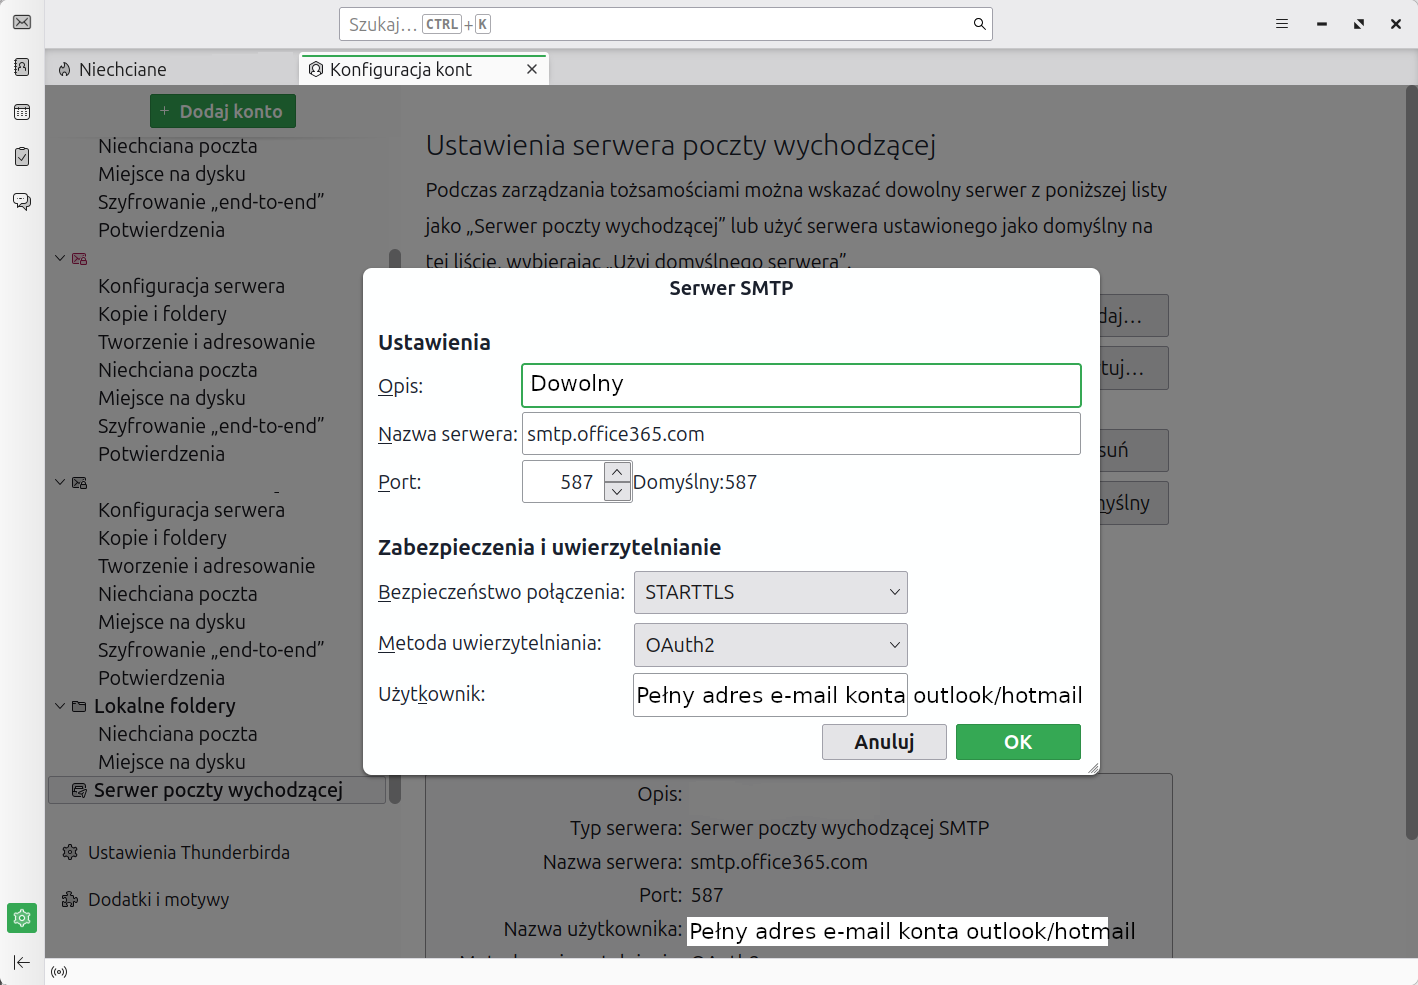The width and height of the screenshot is (1418, 985).
Task: Select Miejsce na dysku under Lokalne foldery
Action: [x=172, y=762]
